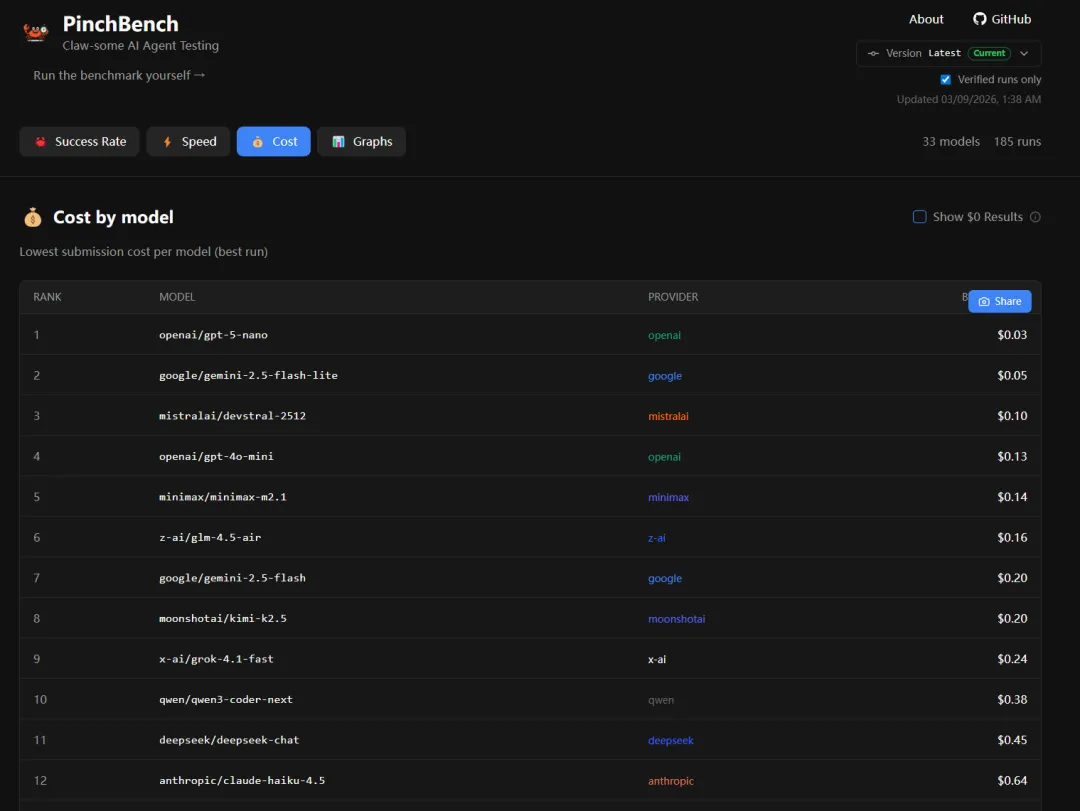Switch to the Success Rate tab
1080x811 pixels.
(x=79, y=141)
